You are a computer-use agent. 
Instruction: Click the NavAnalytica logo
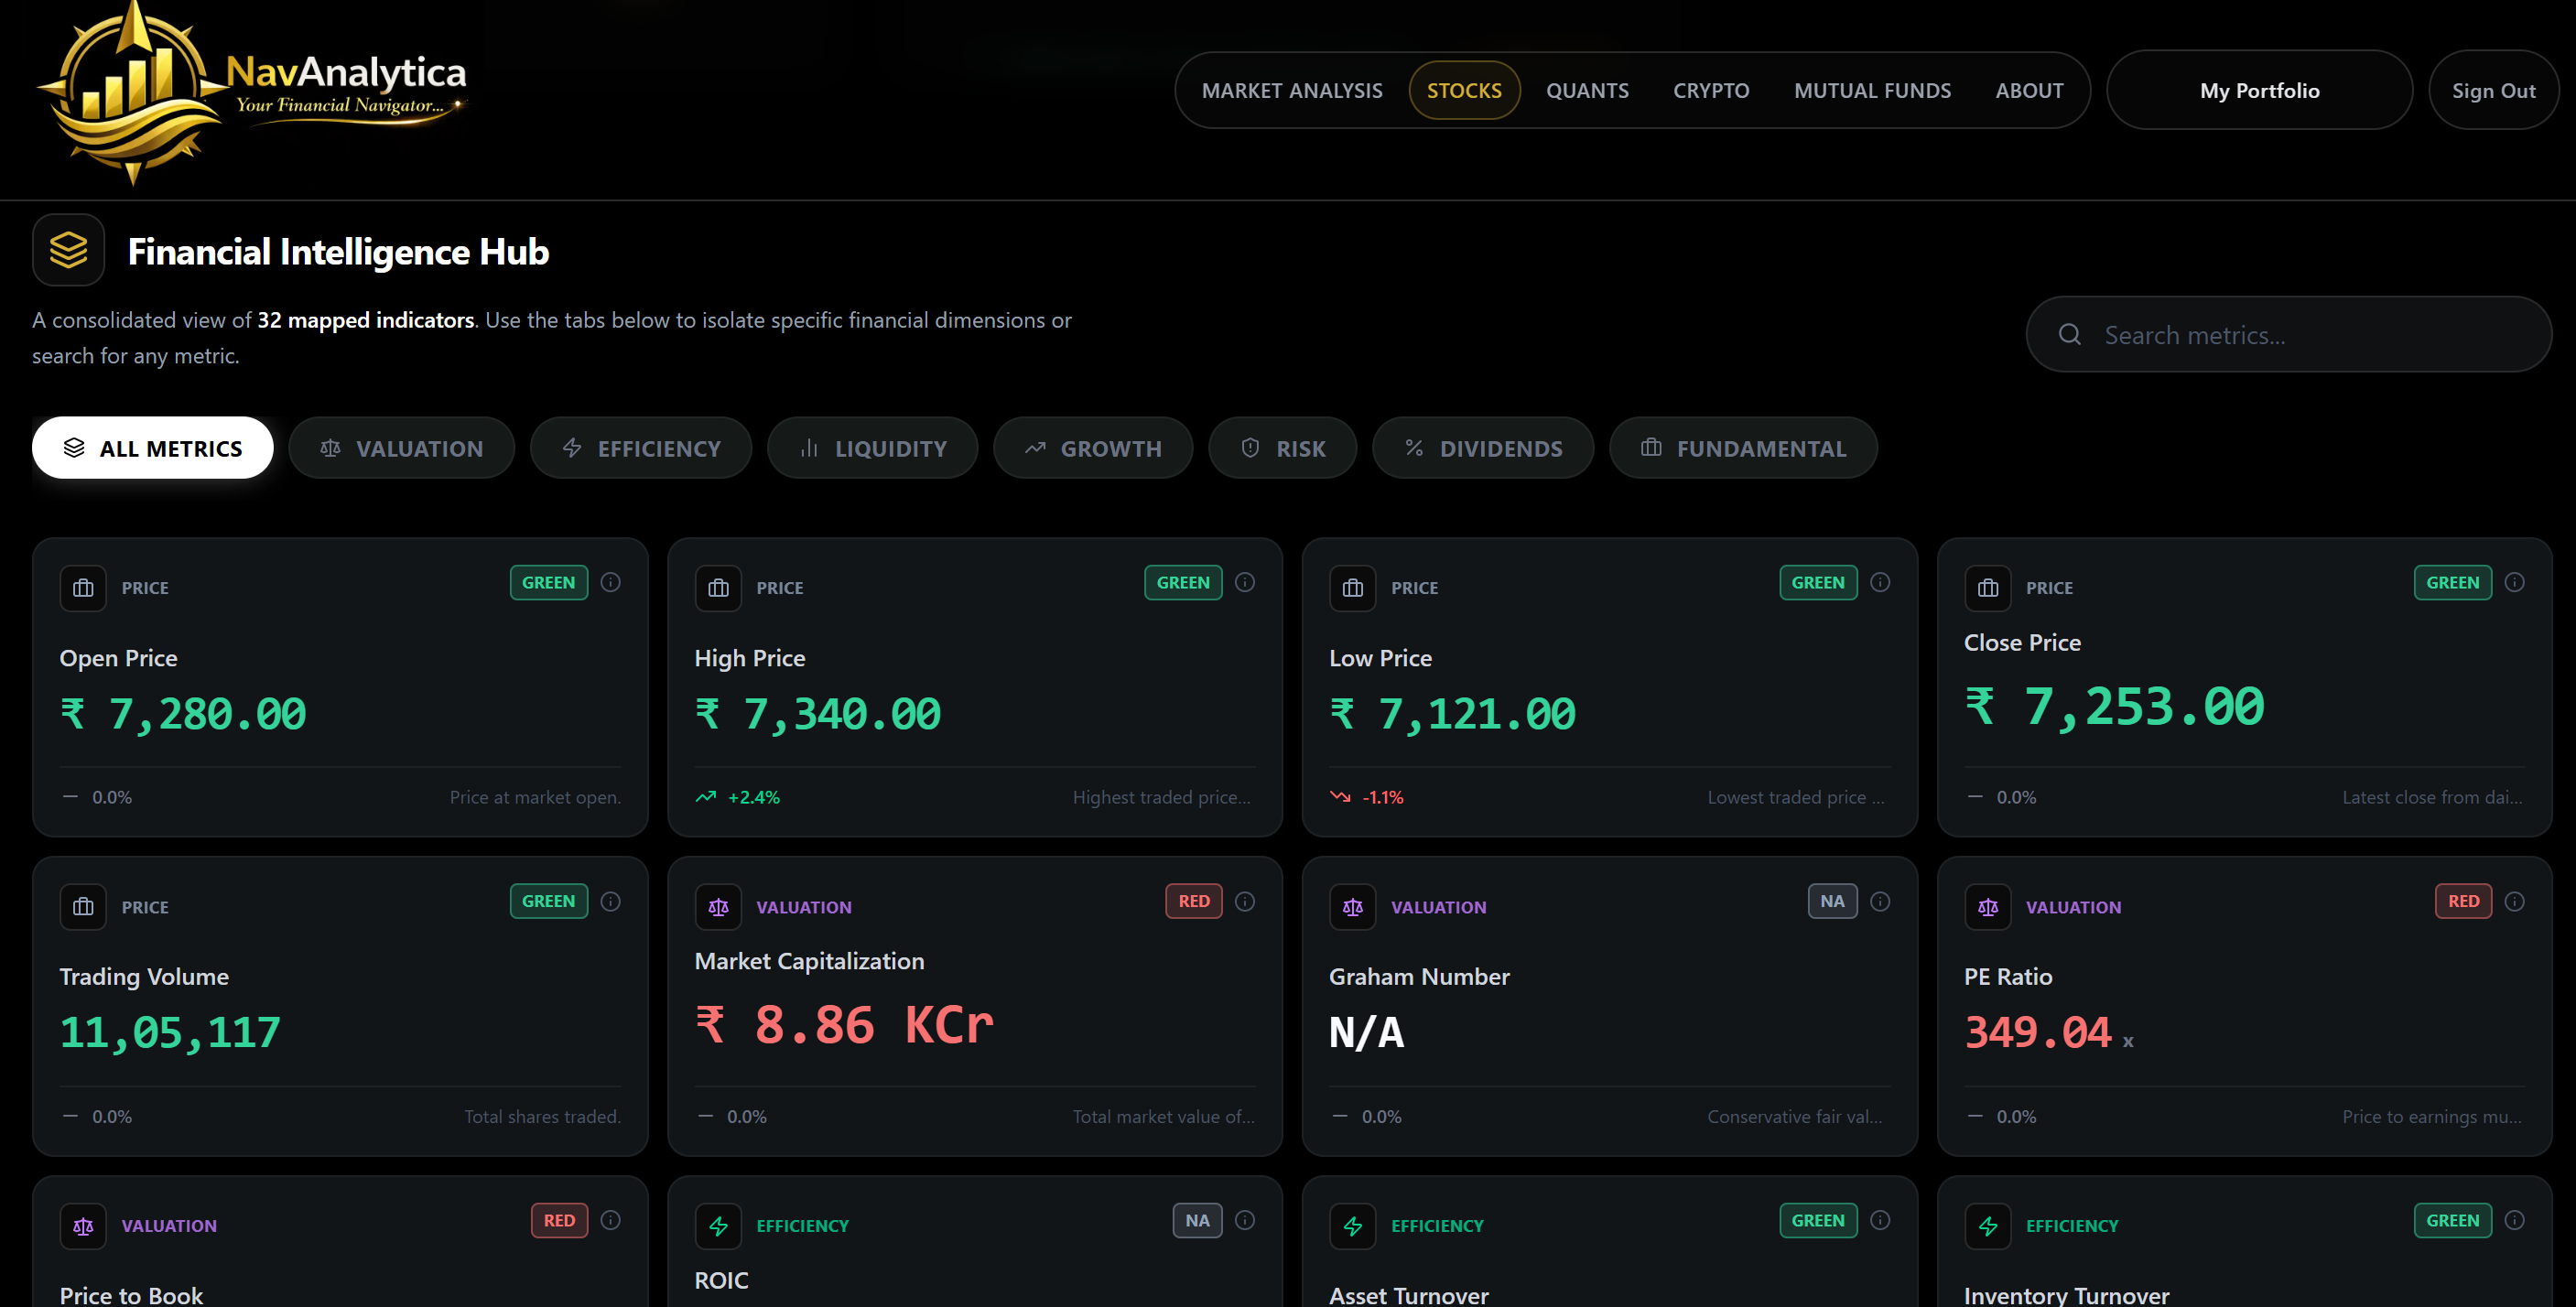(252, 93)
